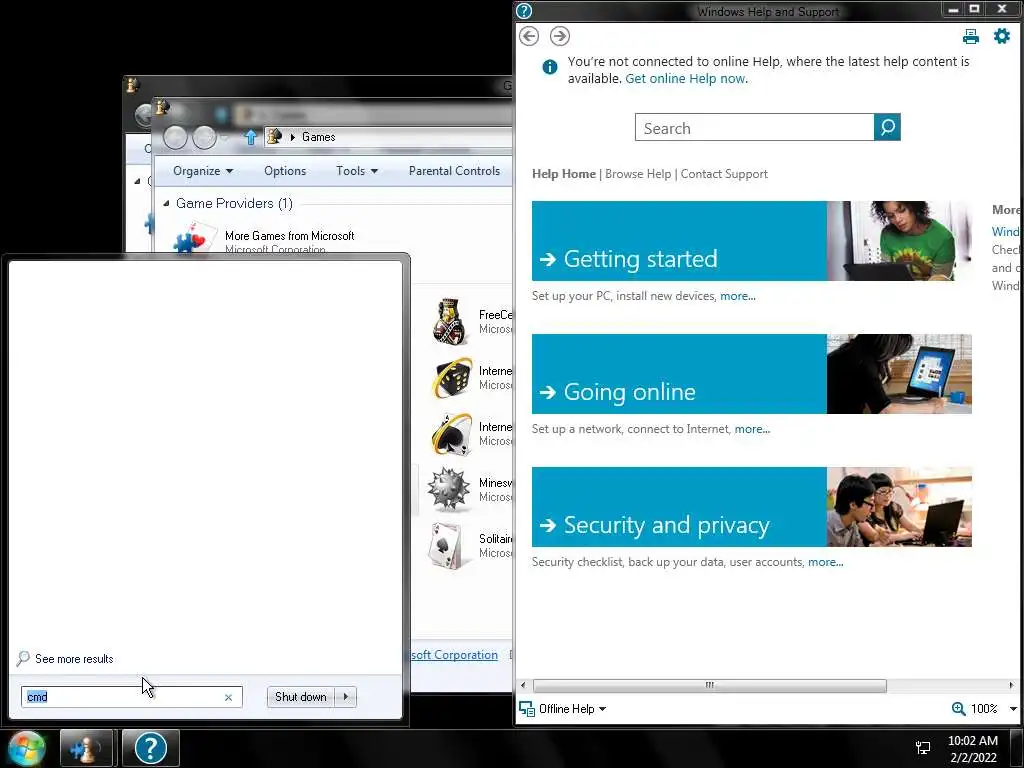Click Microsoft Corporation link in details pane
Viewport: 1024px width, 768px height.
pos(454,655)
